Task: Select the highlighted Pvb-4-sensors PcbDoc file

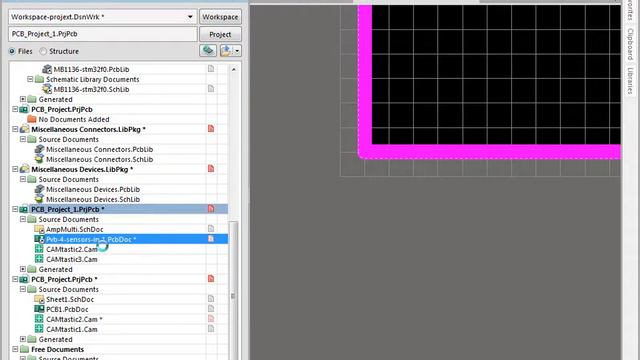Action: click(x=91, y=239)
